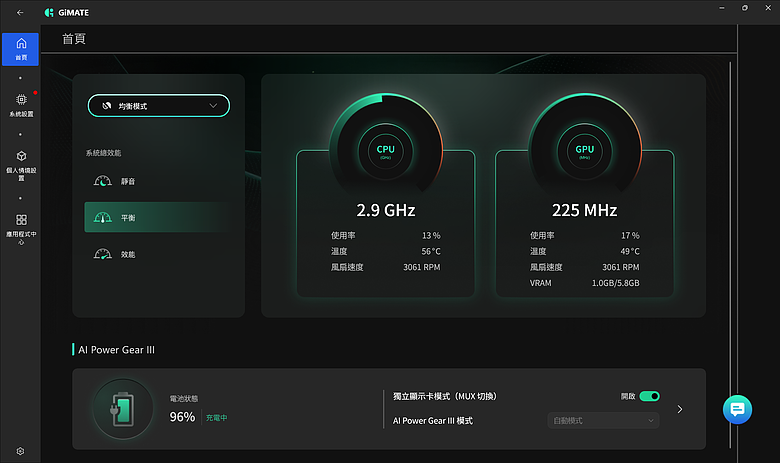
Task: Click the 充電中 charging status text
Action: coord(216,418)
